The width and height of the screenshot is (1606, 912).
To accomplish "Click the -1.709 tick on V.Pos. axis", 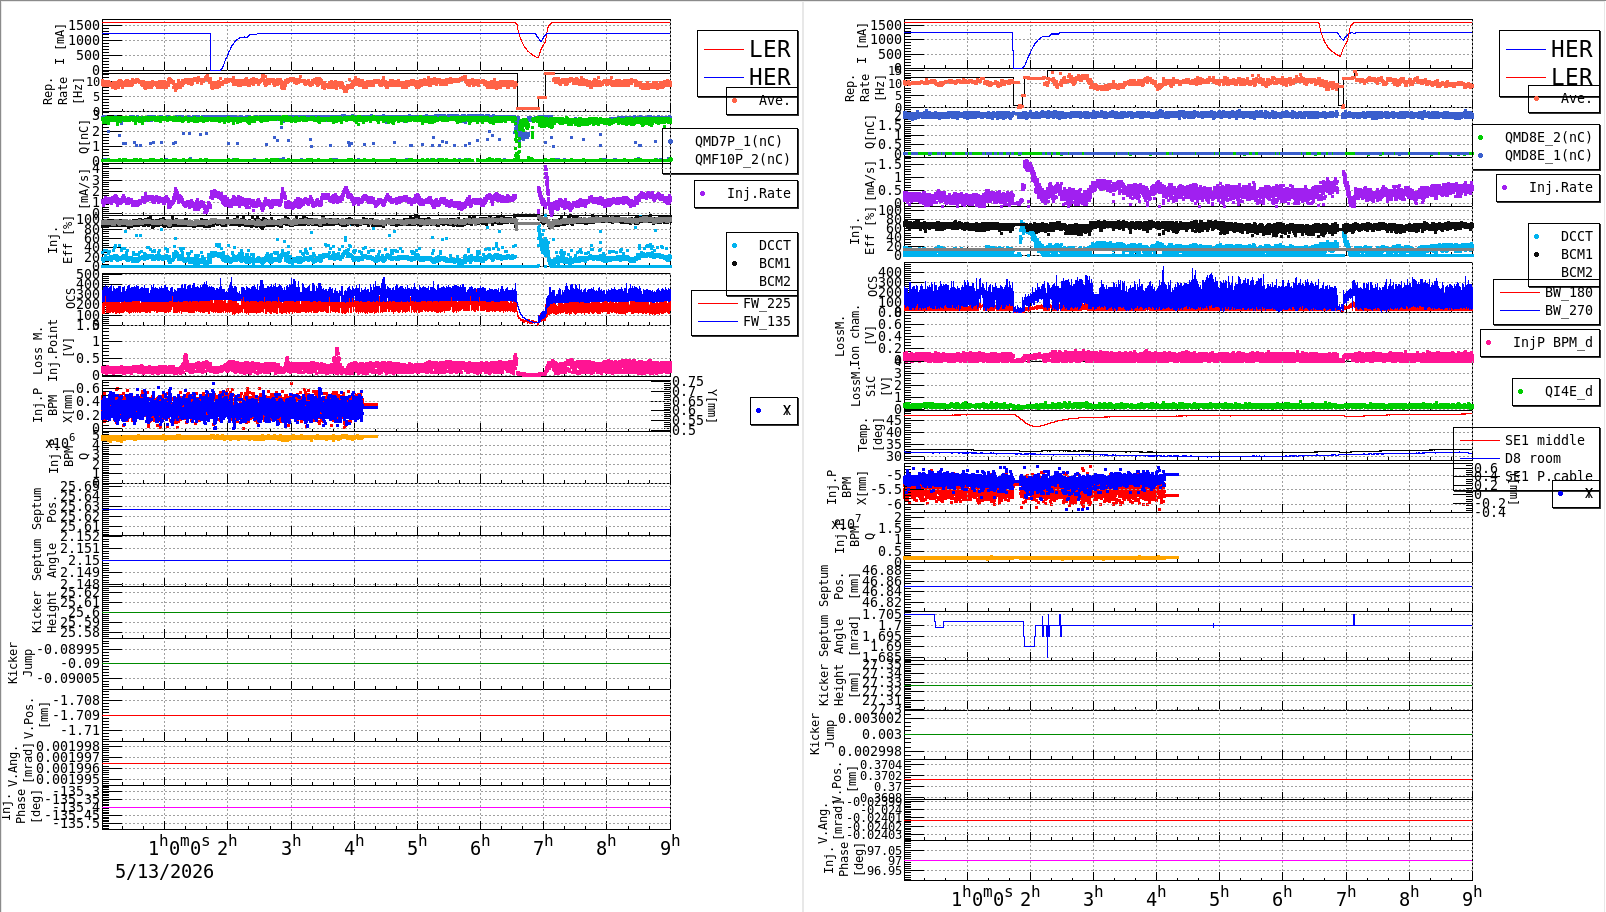I will point(78,715).
